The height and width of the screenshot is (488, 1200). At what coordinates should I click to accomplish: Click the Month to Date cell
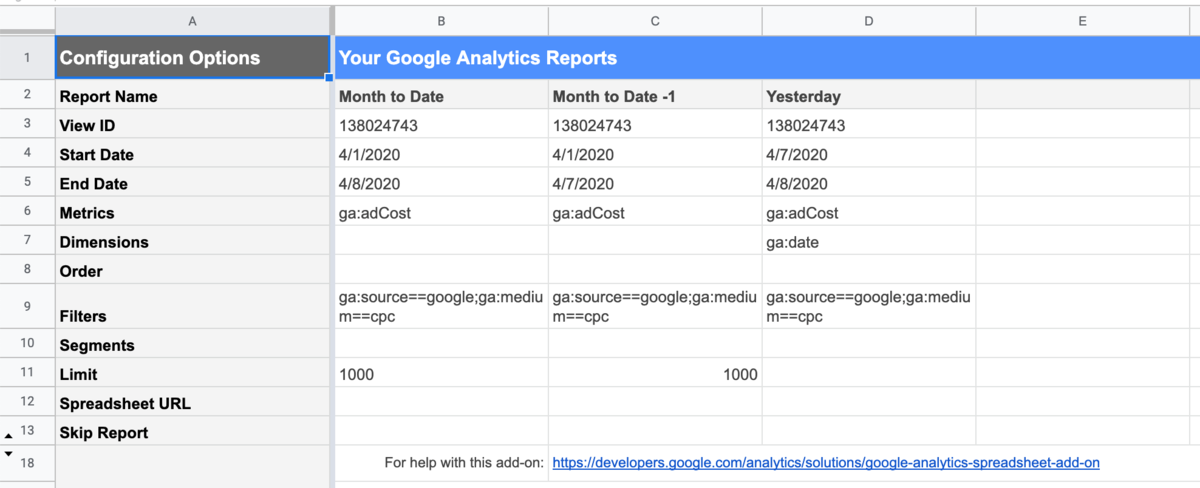[x=441, y=96]
